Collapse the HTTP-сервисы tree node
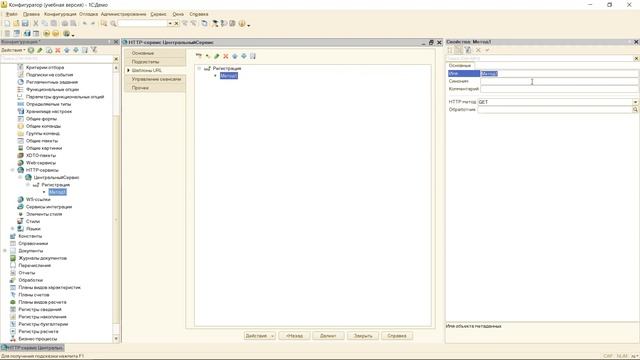The width and height of the screenshot is (640, 360). tap(12, 170)
